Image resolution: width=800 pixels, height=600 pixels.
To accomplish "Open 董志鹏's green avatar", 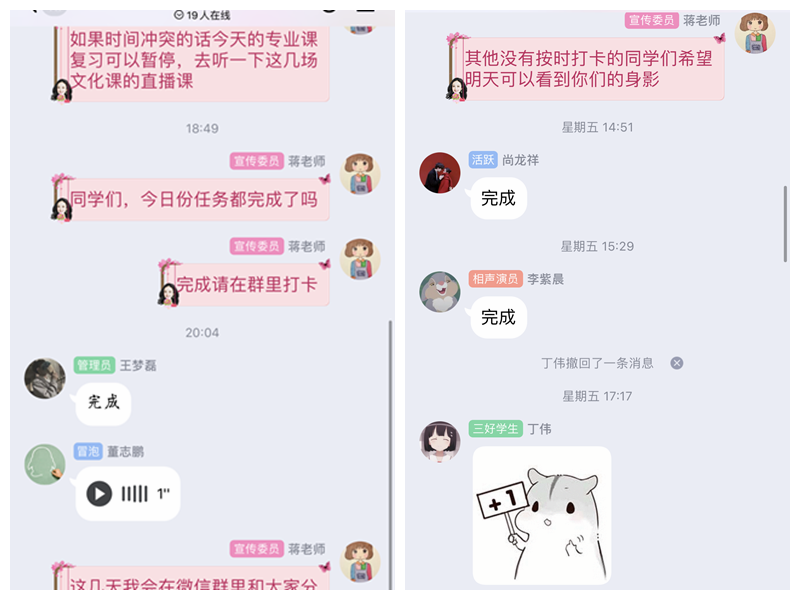I will click(45, 464).
